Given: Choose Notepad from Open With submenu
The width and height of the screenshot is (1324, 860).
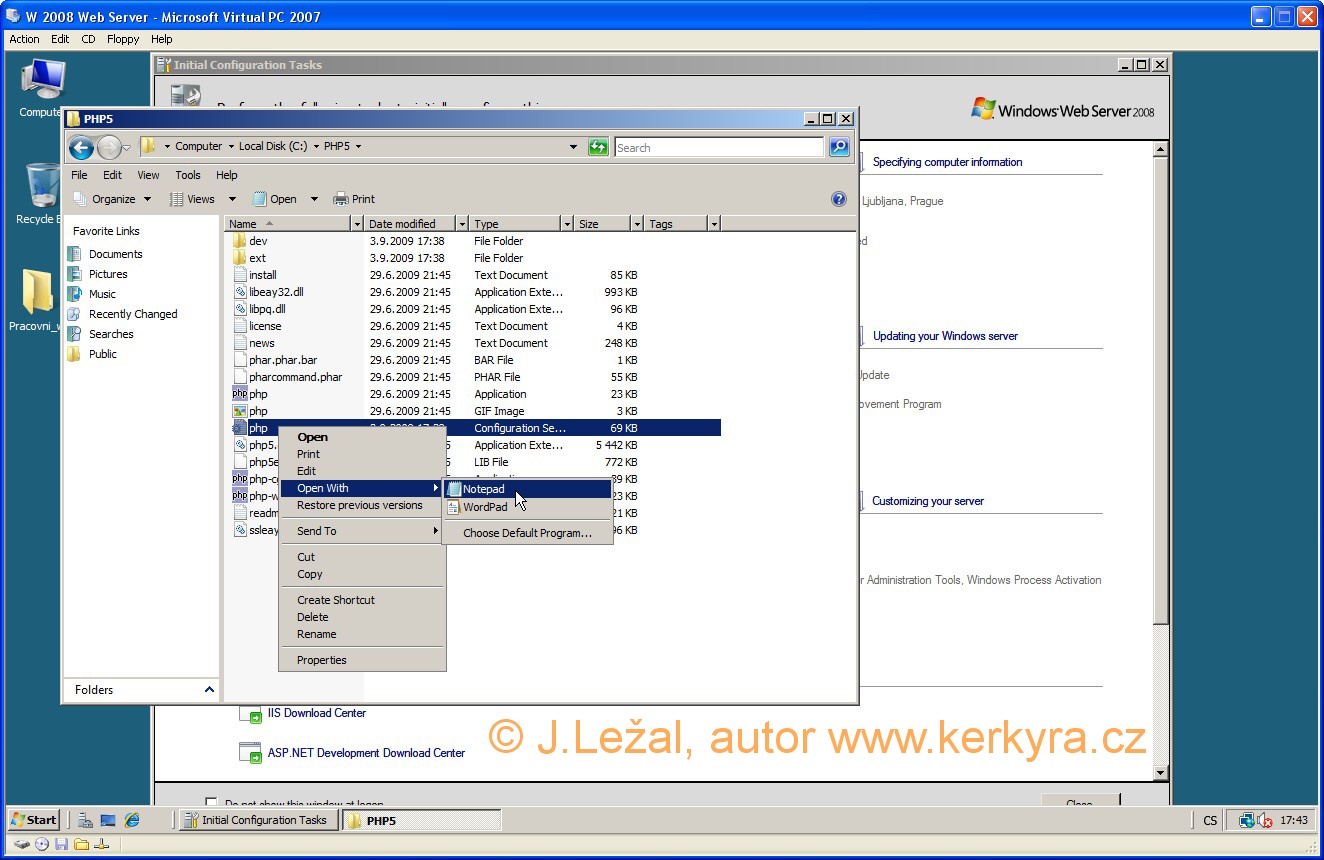Looking at the screenshot, I should pyautogui.click(x=484, y=489).
